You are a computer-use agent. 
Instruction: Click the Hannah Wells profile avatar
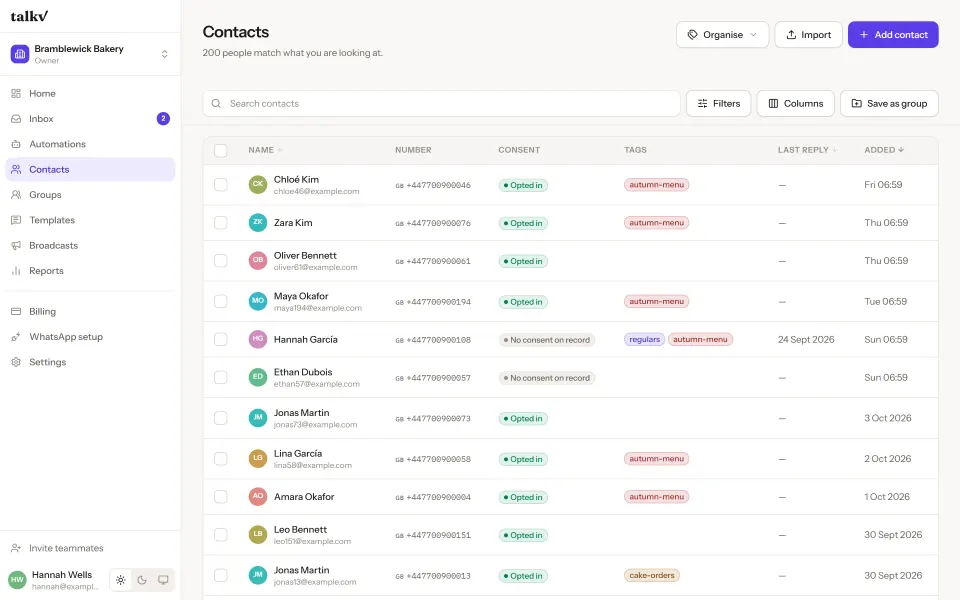click(x=17, y=579)
